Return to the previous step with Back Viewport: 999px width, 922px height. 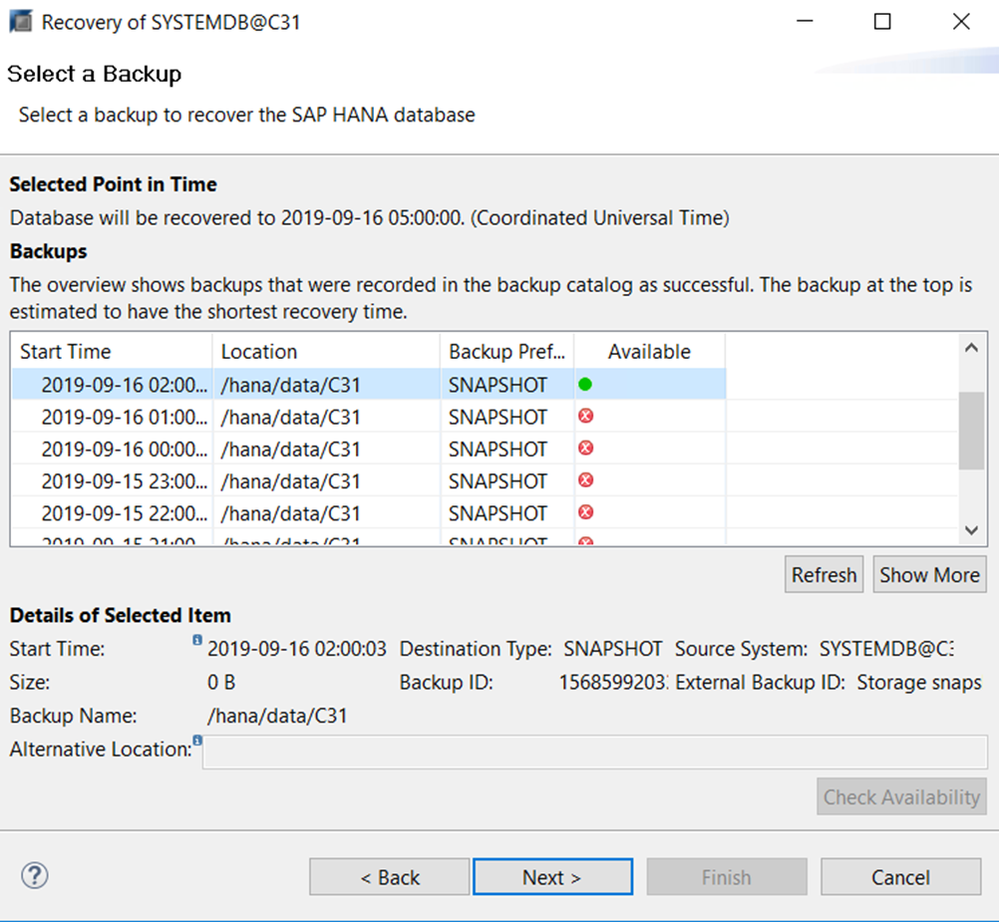coord(389,877)
